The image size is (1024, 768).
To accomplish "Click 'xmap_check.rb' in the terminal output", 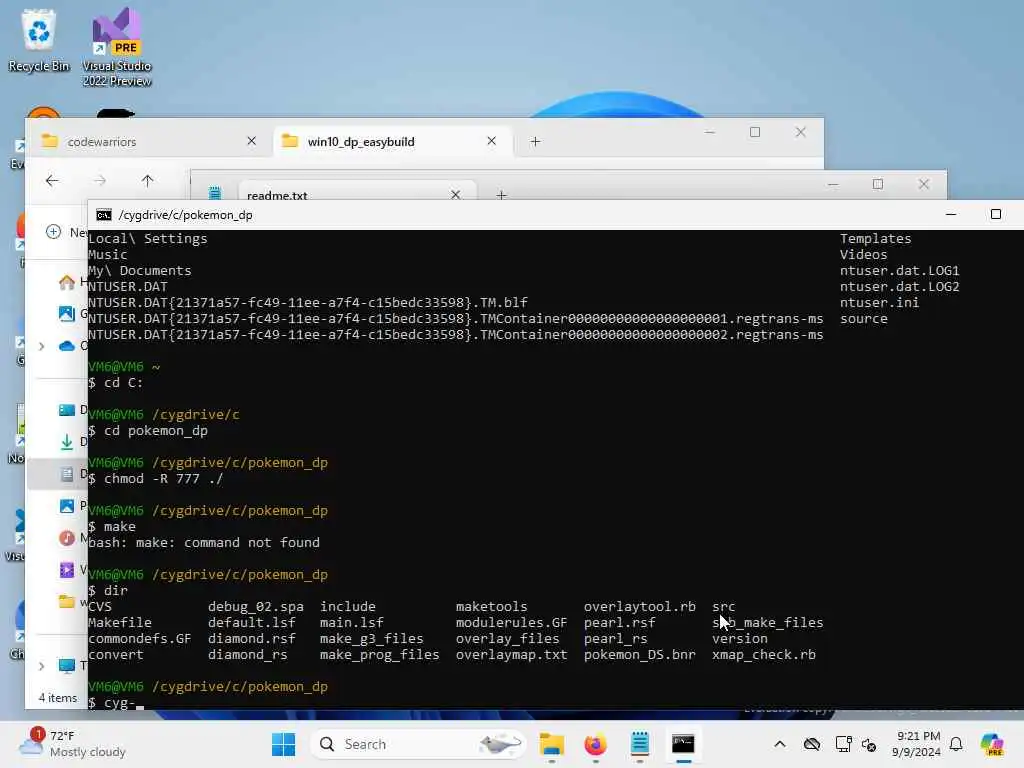I will [763, 654].
